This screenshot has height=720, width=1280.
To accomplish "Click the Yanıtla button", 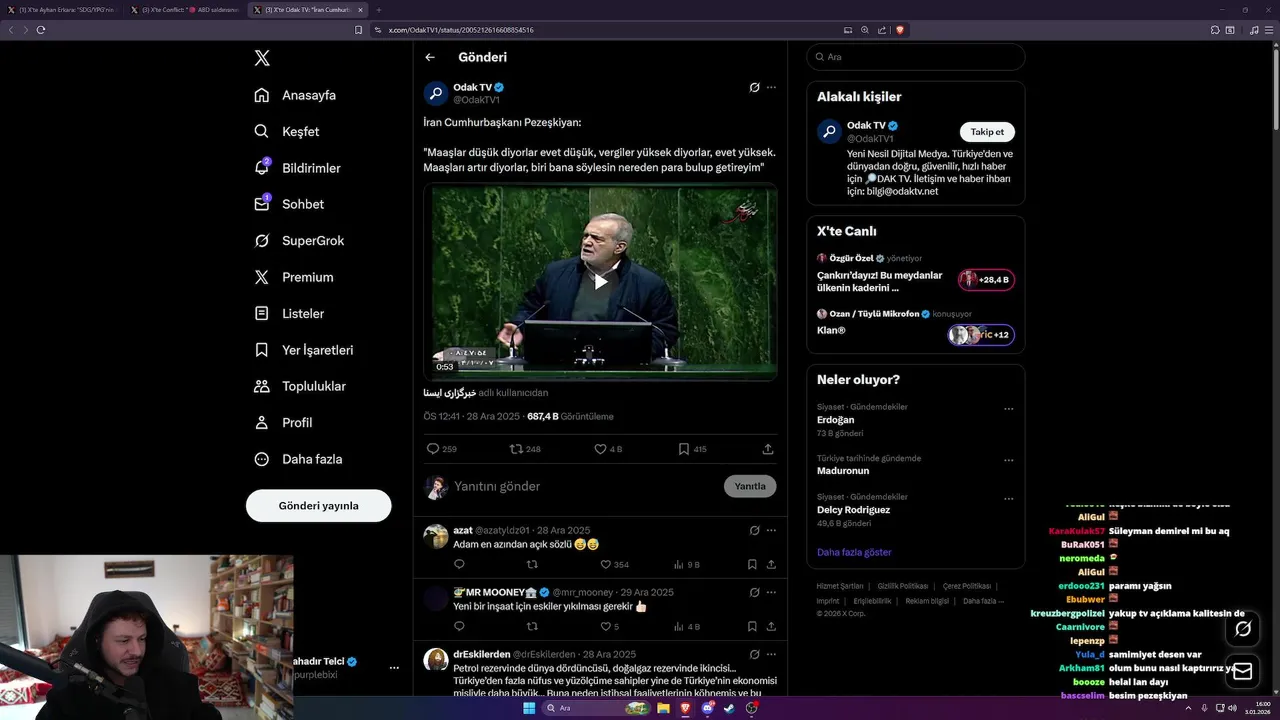I will coord(750,486).
